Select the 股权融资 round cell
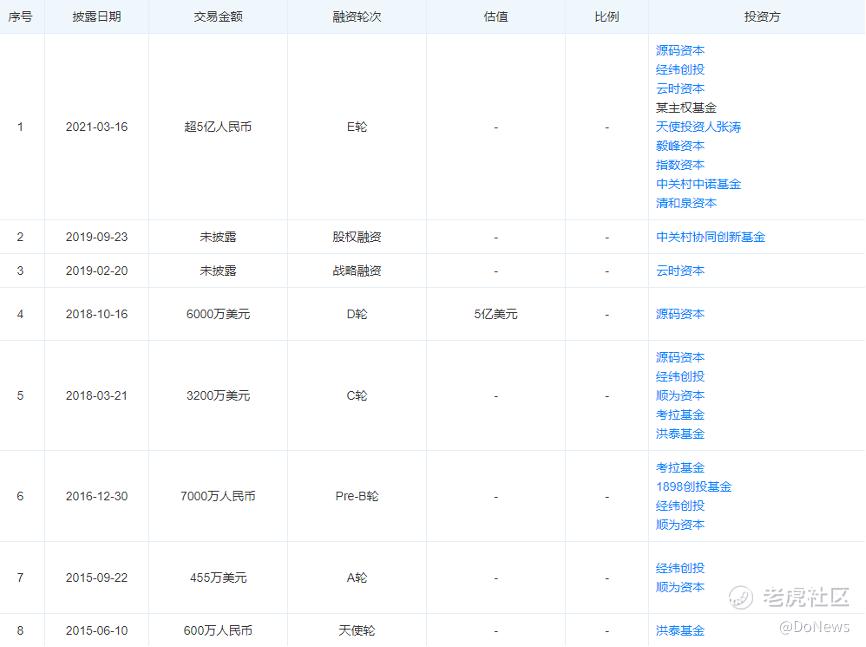 tap(357, 237)
